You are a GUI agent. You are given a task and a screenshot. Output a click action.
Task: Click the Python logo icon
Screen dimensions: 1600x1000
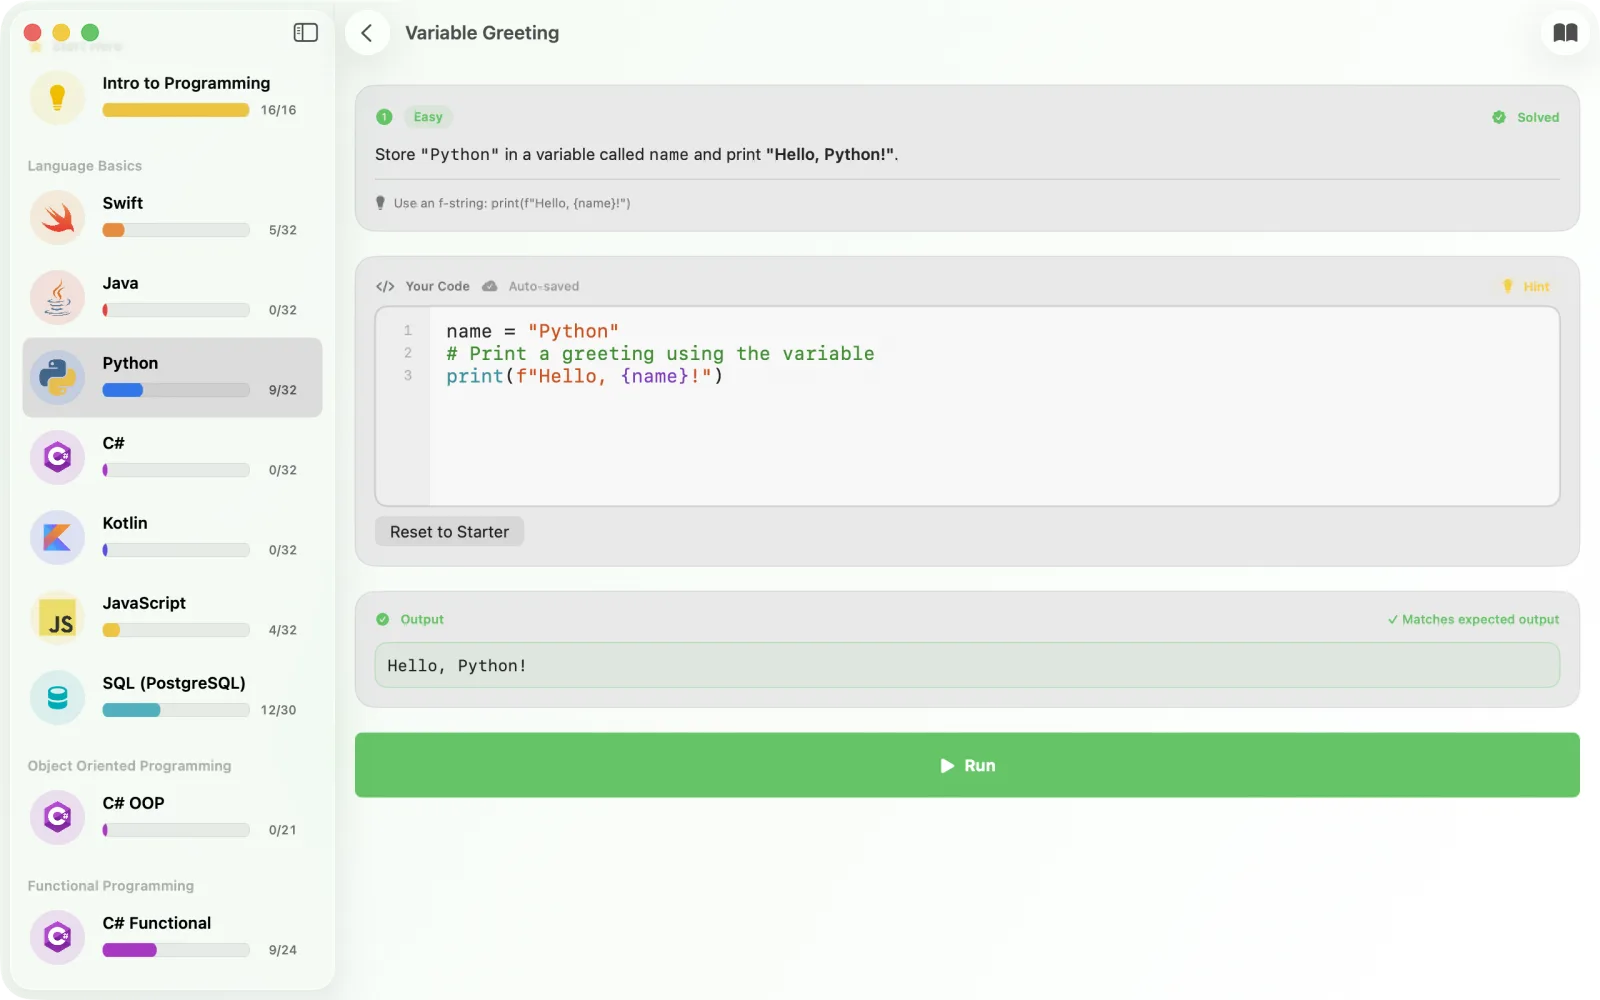coord(57,377)
